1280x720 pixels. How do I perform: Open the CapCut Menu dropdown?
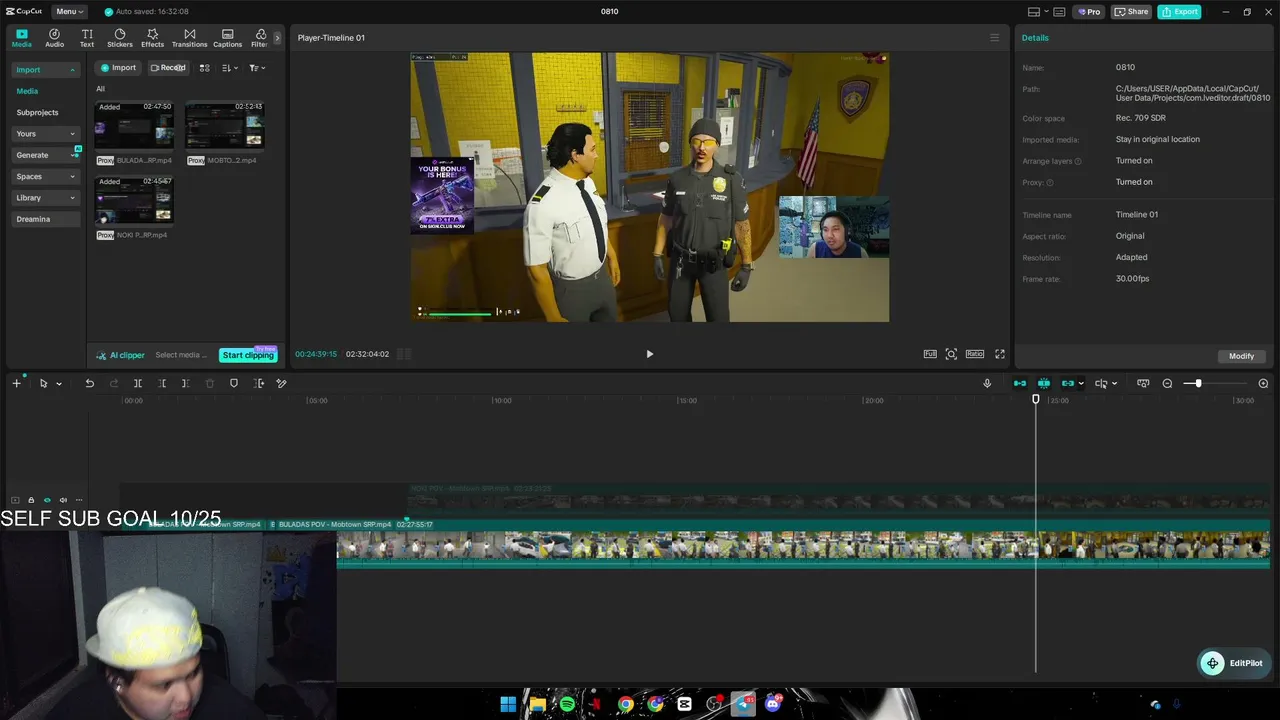click(69, 12)
